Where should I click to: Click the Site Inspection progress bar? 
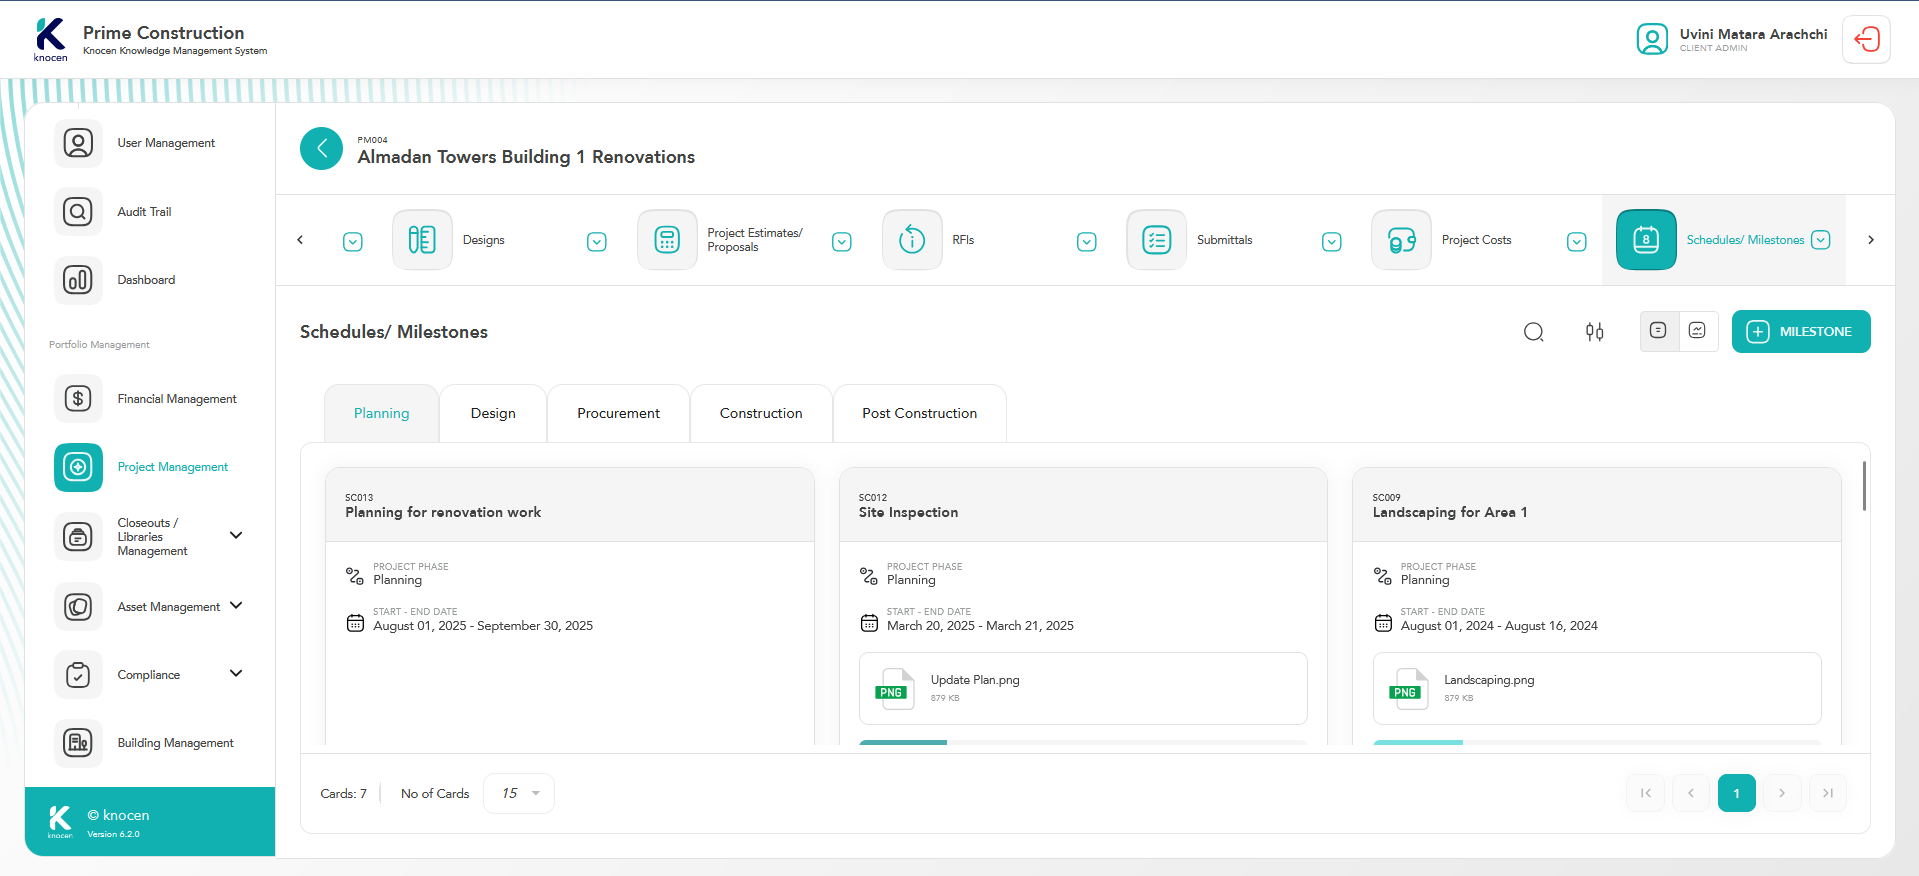pyautogui.click(x=1082, y=742)
